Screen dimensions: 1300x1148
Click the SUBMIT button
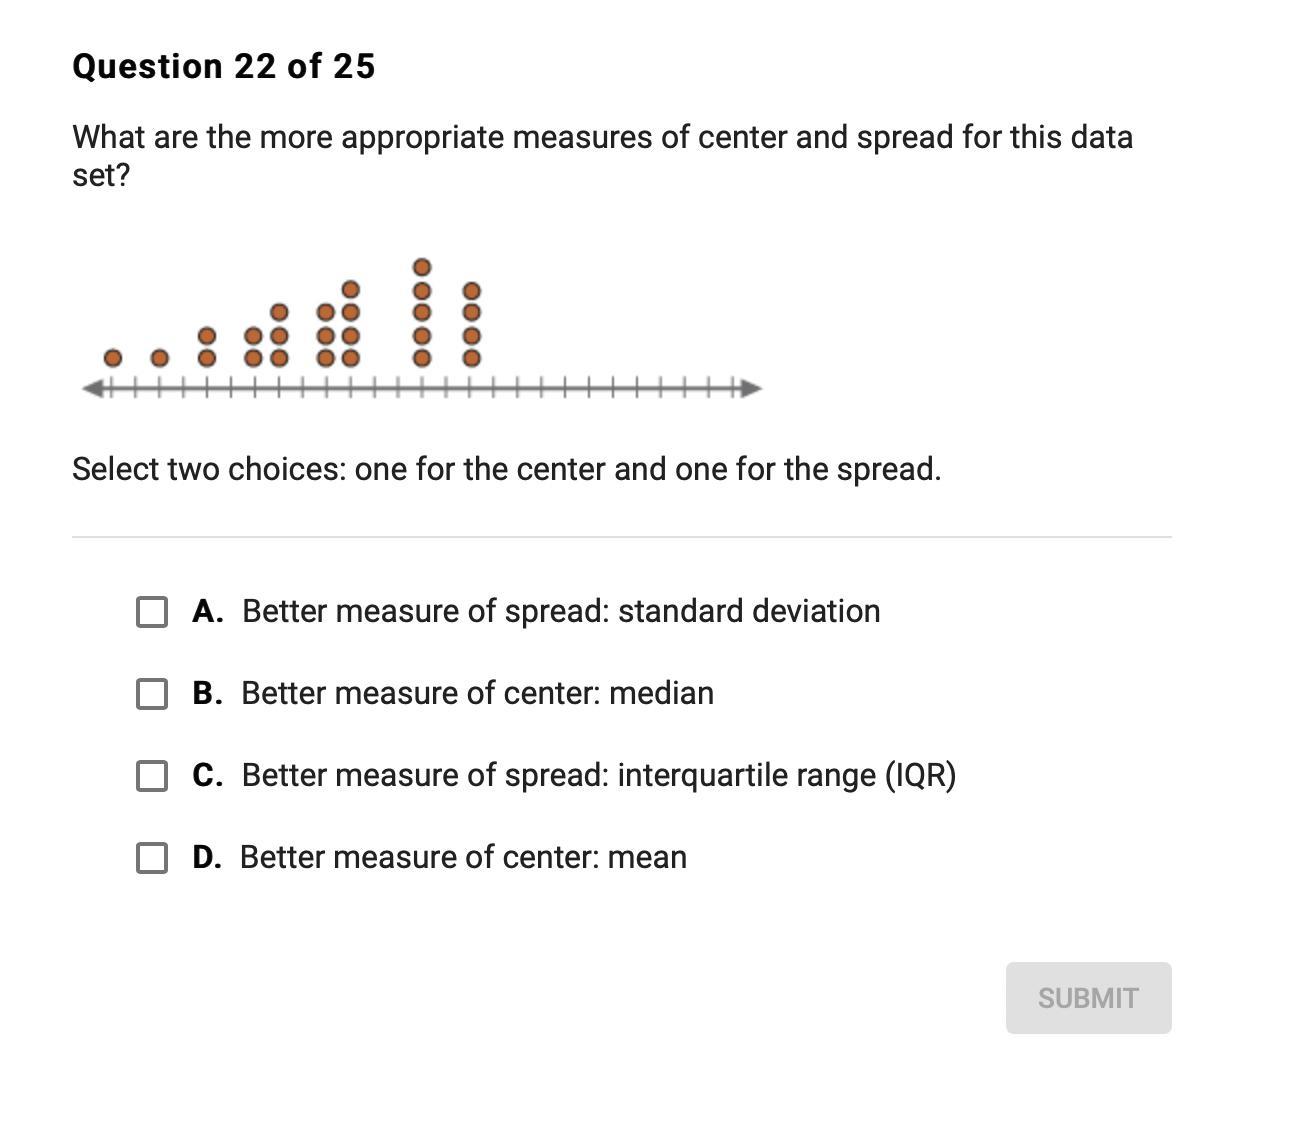point(1088,998)
